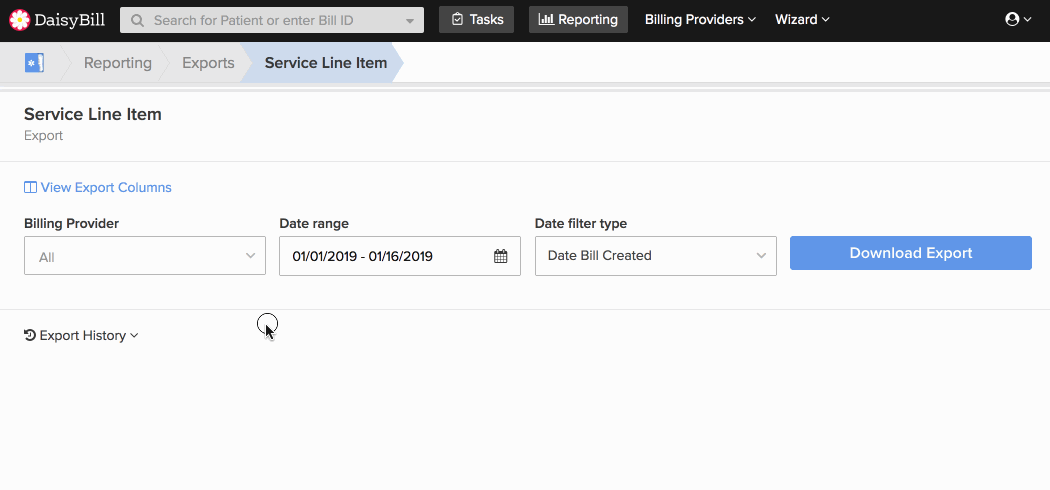Open the address book home breadcrumb icon
This screenshot has height=490, width=1050.
tap(34, 63)
